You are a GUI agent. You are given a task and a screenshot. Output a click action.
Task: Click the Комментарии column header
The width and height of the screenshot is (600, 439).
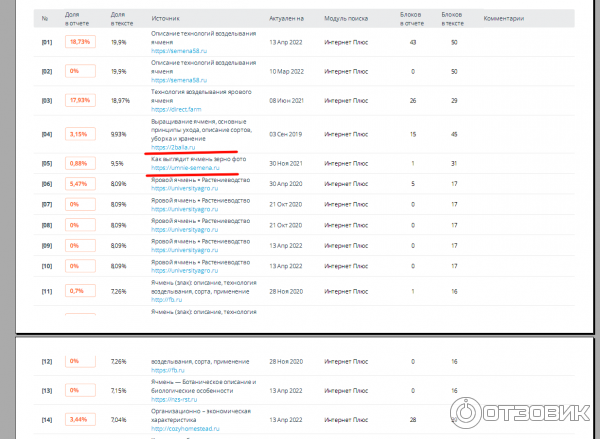pyautogui.click(x=504, y=18)
